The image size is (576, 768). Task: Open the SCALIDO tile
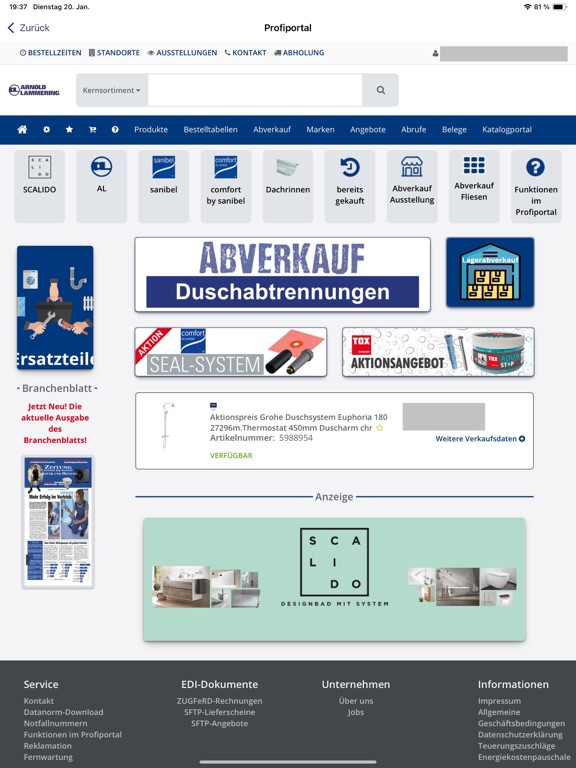(x=40, y=187)
